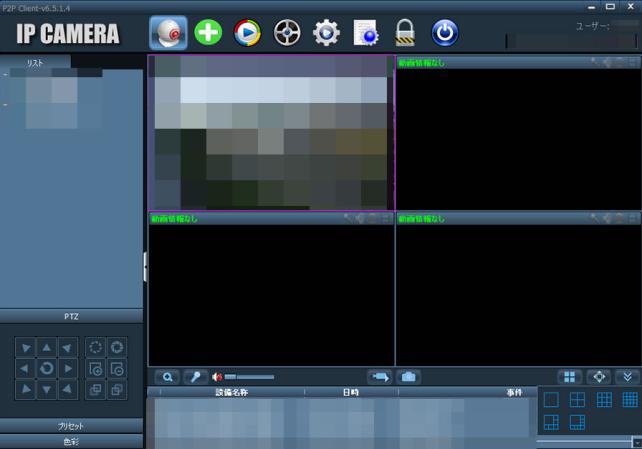This screenshot has width=642, height=449.
Task: Click the dashed ring iris close icon
Action: 95,347
